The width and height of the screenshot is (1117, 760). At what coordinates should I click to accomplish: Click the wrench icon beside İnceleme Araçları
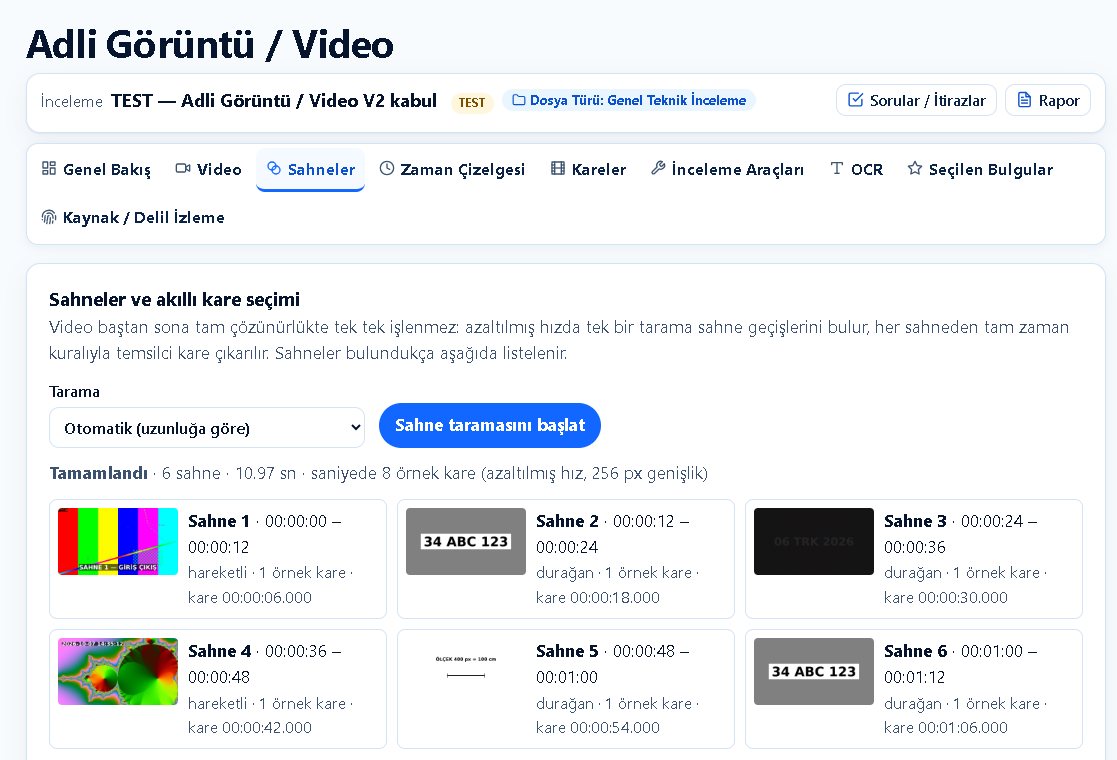coord(658,168)
